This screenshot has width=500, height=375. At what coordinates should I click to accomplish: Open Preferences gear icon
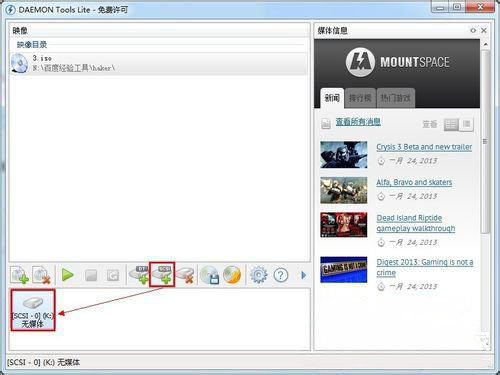[x=258, y=275]
